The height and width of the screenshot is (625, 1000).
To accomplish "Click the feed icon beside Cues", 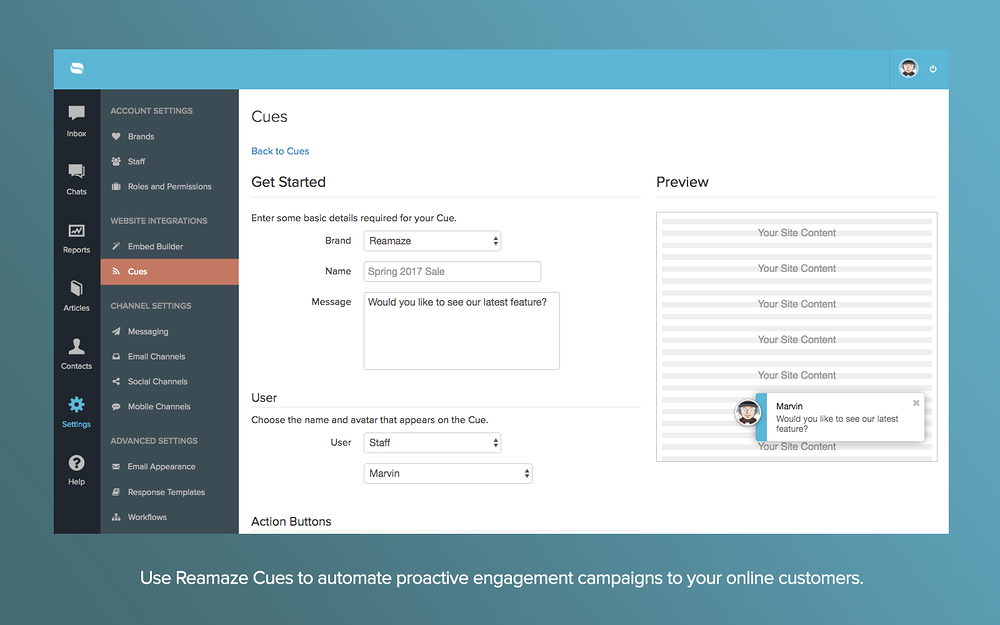I will coord(116,271).
